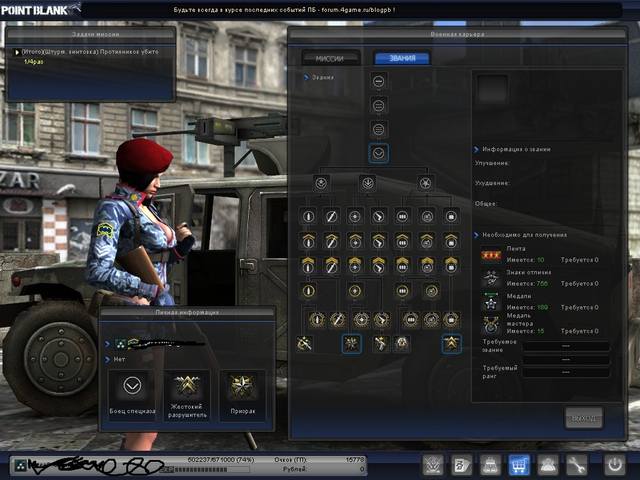Click the Лента ribbon requirement icon
The height and width of the screenshot is (480, 640).
coord(491,256)
